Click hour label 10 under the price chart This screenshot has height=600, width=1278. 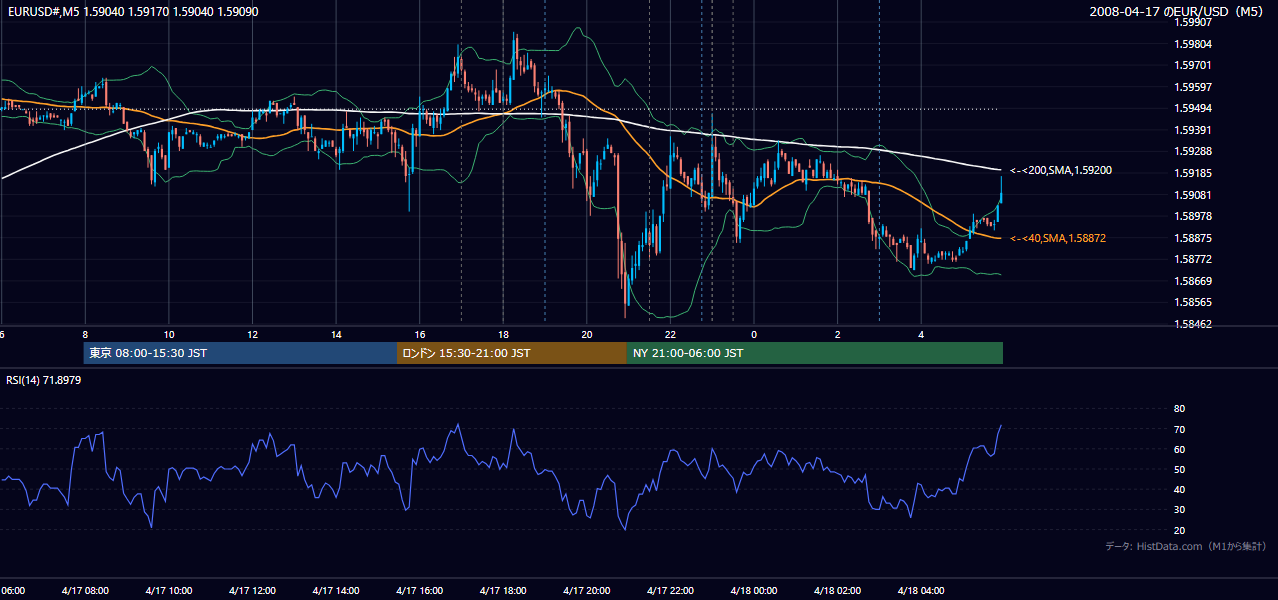(169, 334)
